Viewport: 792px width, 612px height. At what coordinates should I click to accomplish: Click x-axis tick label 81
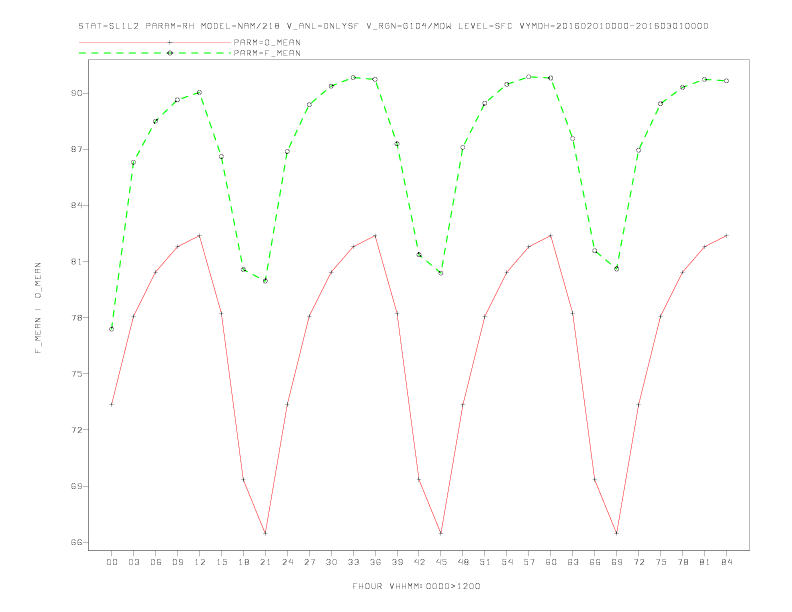pos(705,562)
